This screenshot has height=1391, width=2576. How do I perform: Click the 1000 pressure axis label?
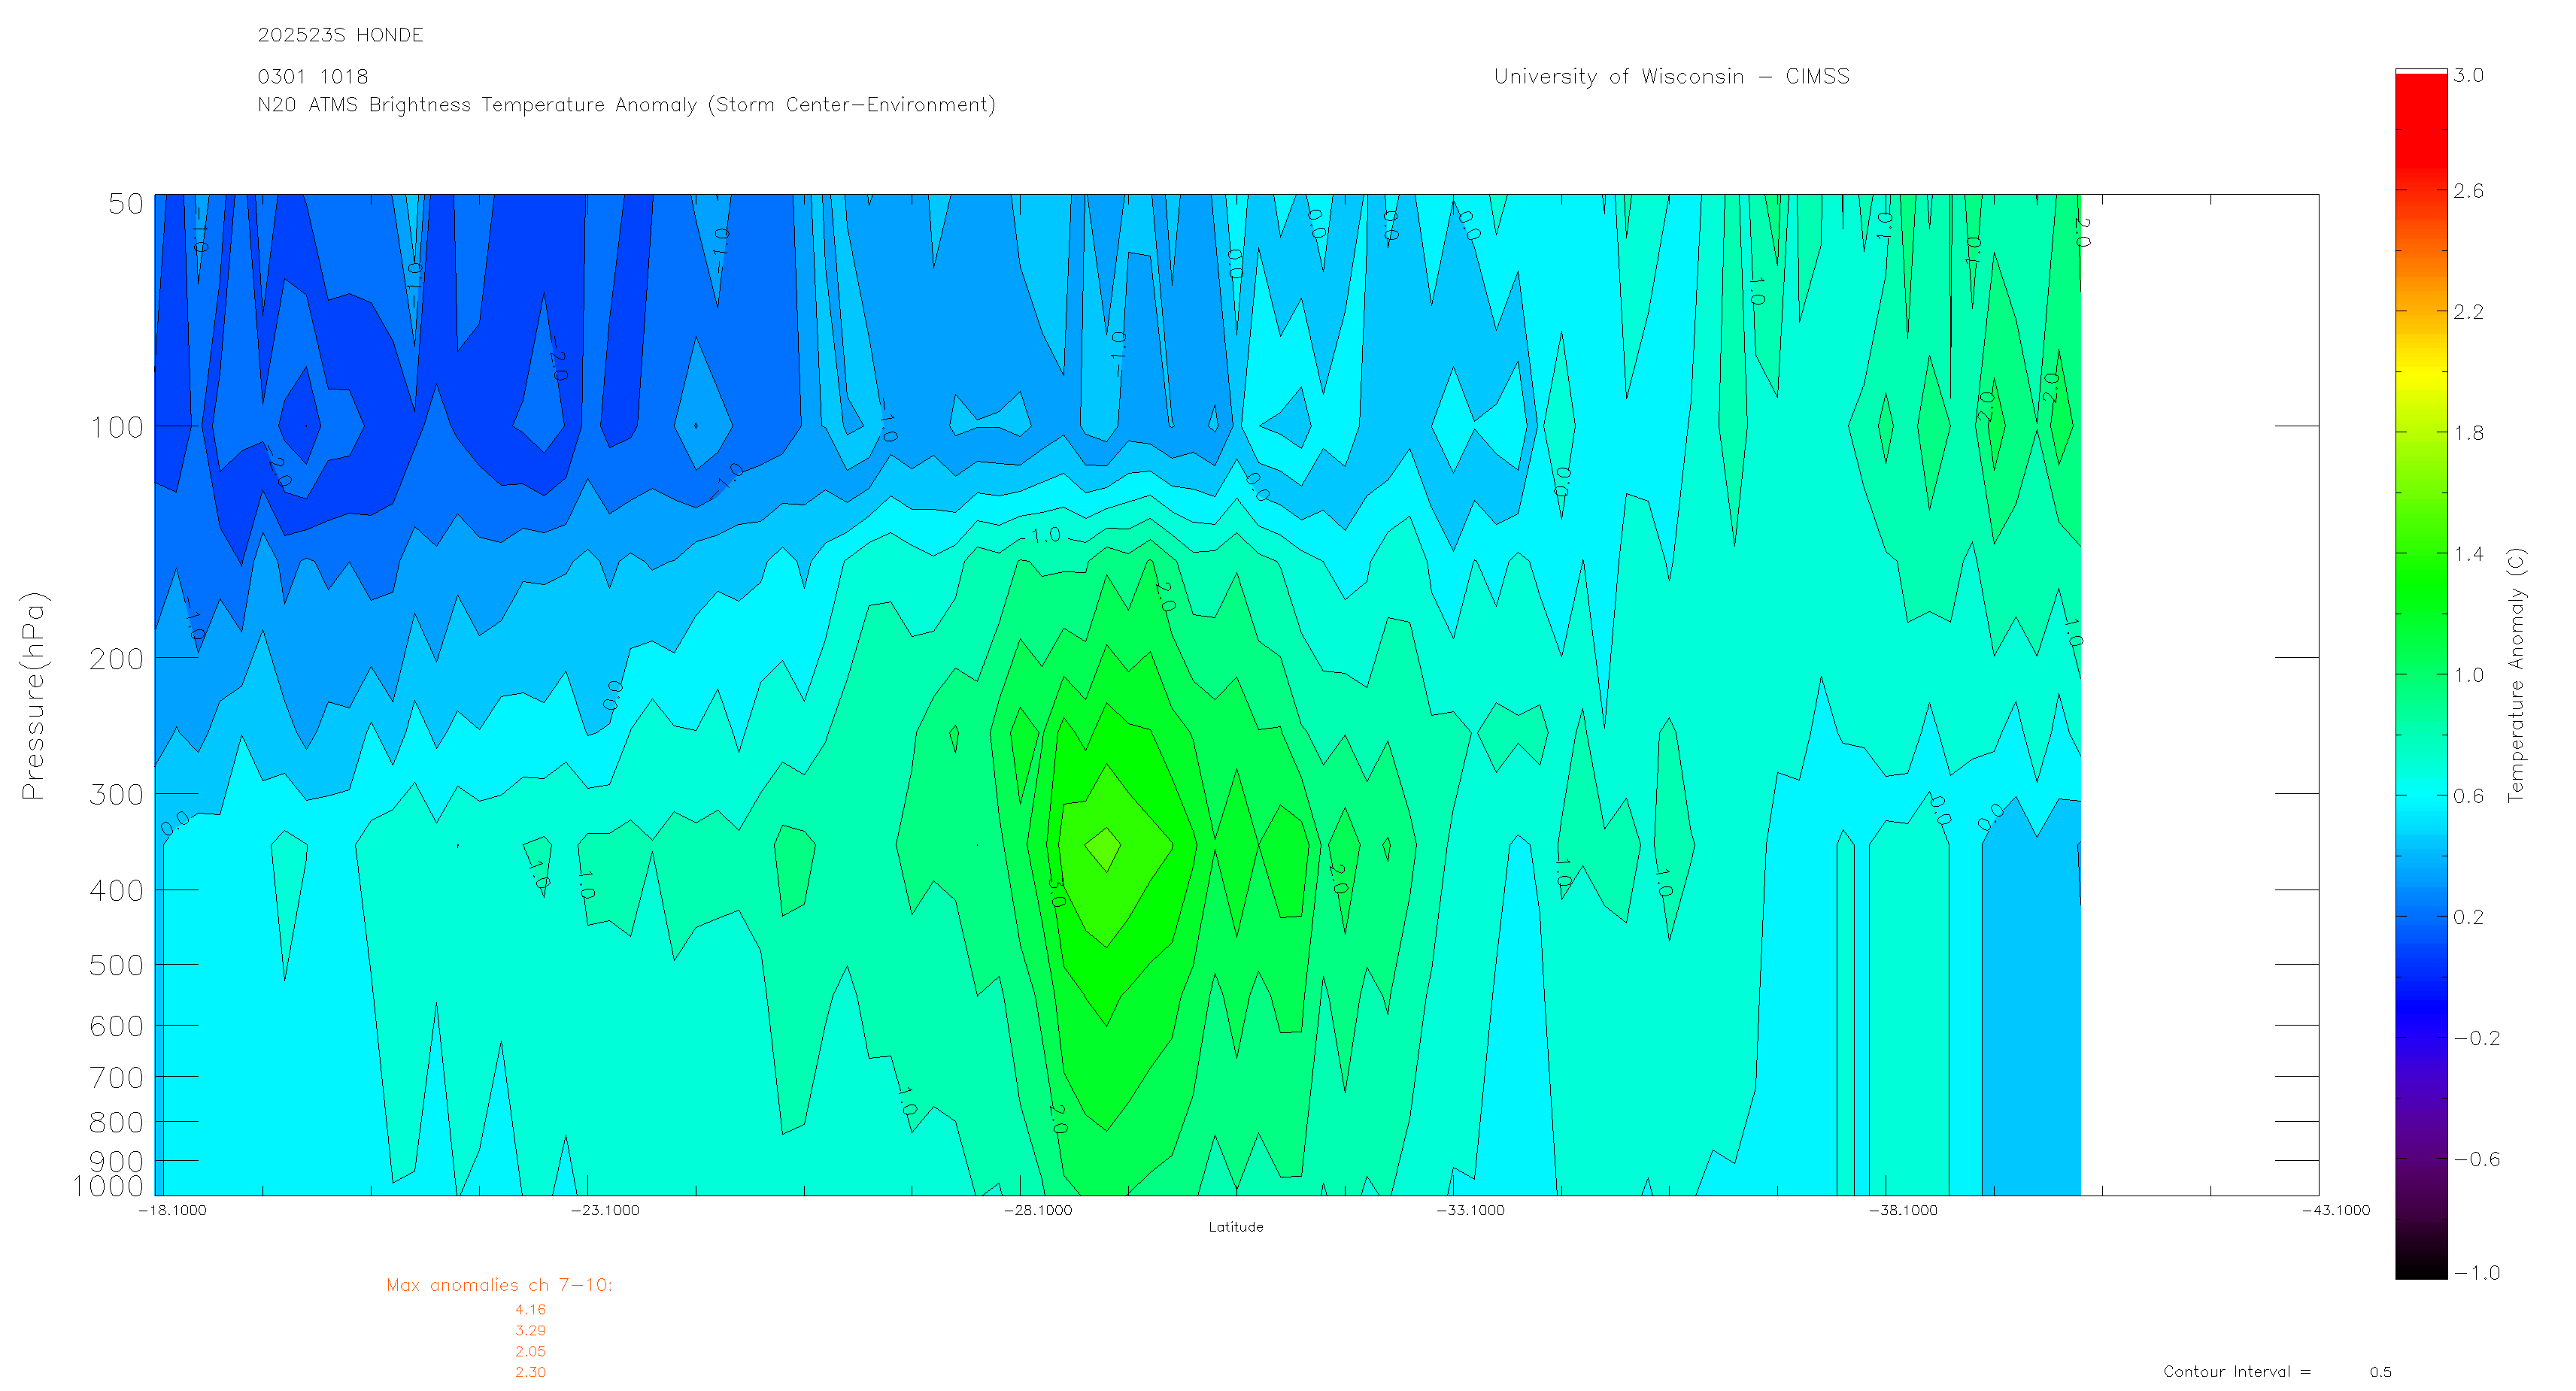coord(108,1186)
